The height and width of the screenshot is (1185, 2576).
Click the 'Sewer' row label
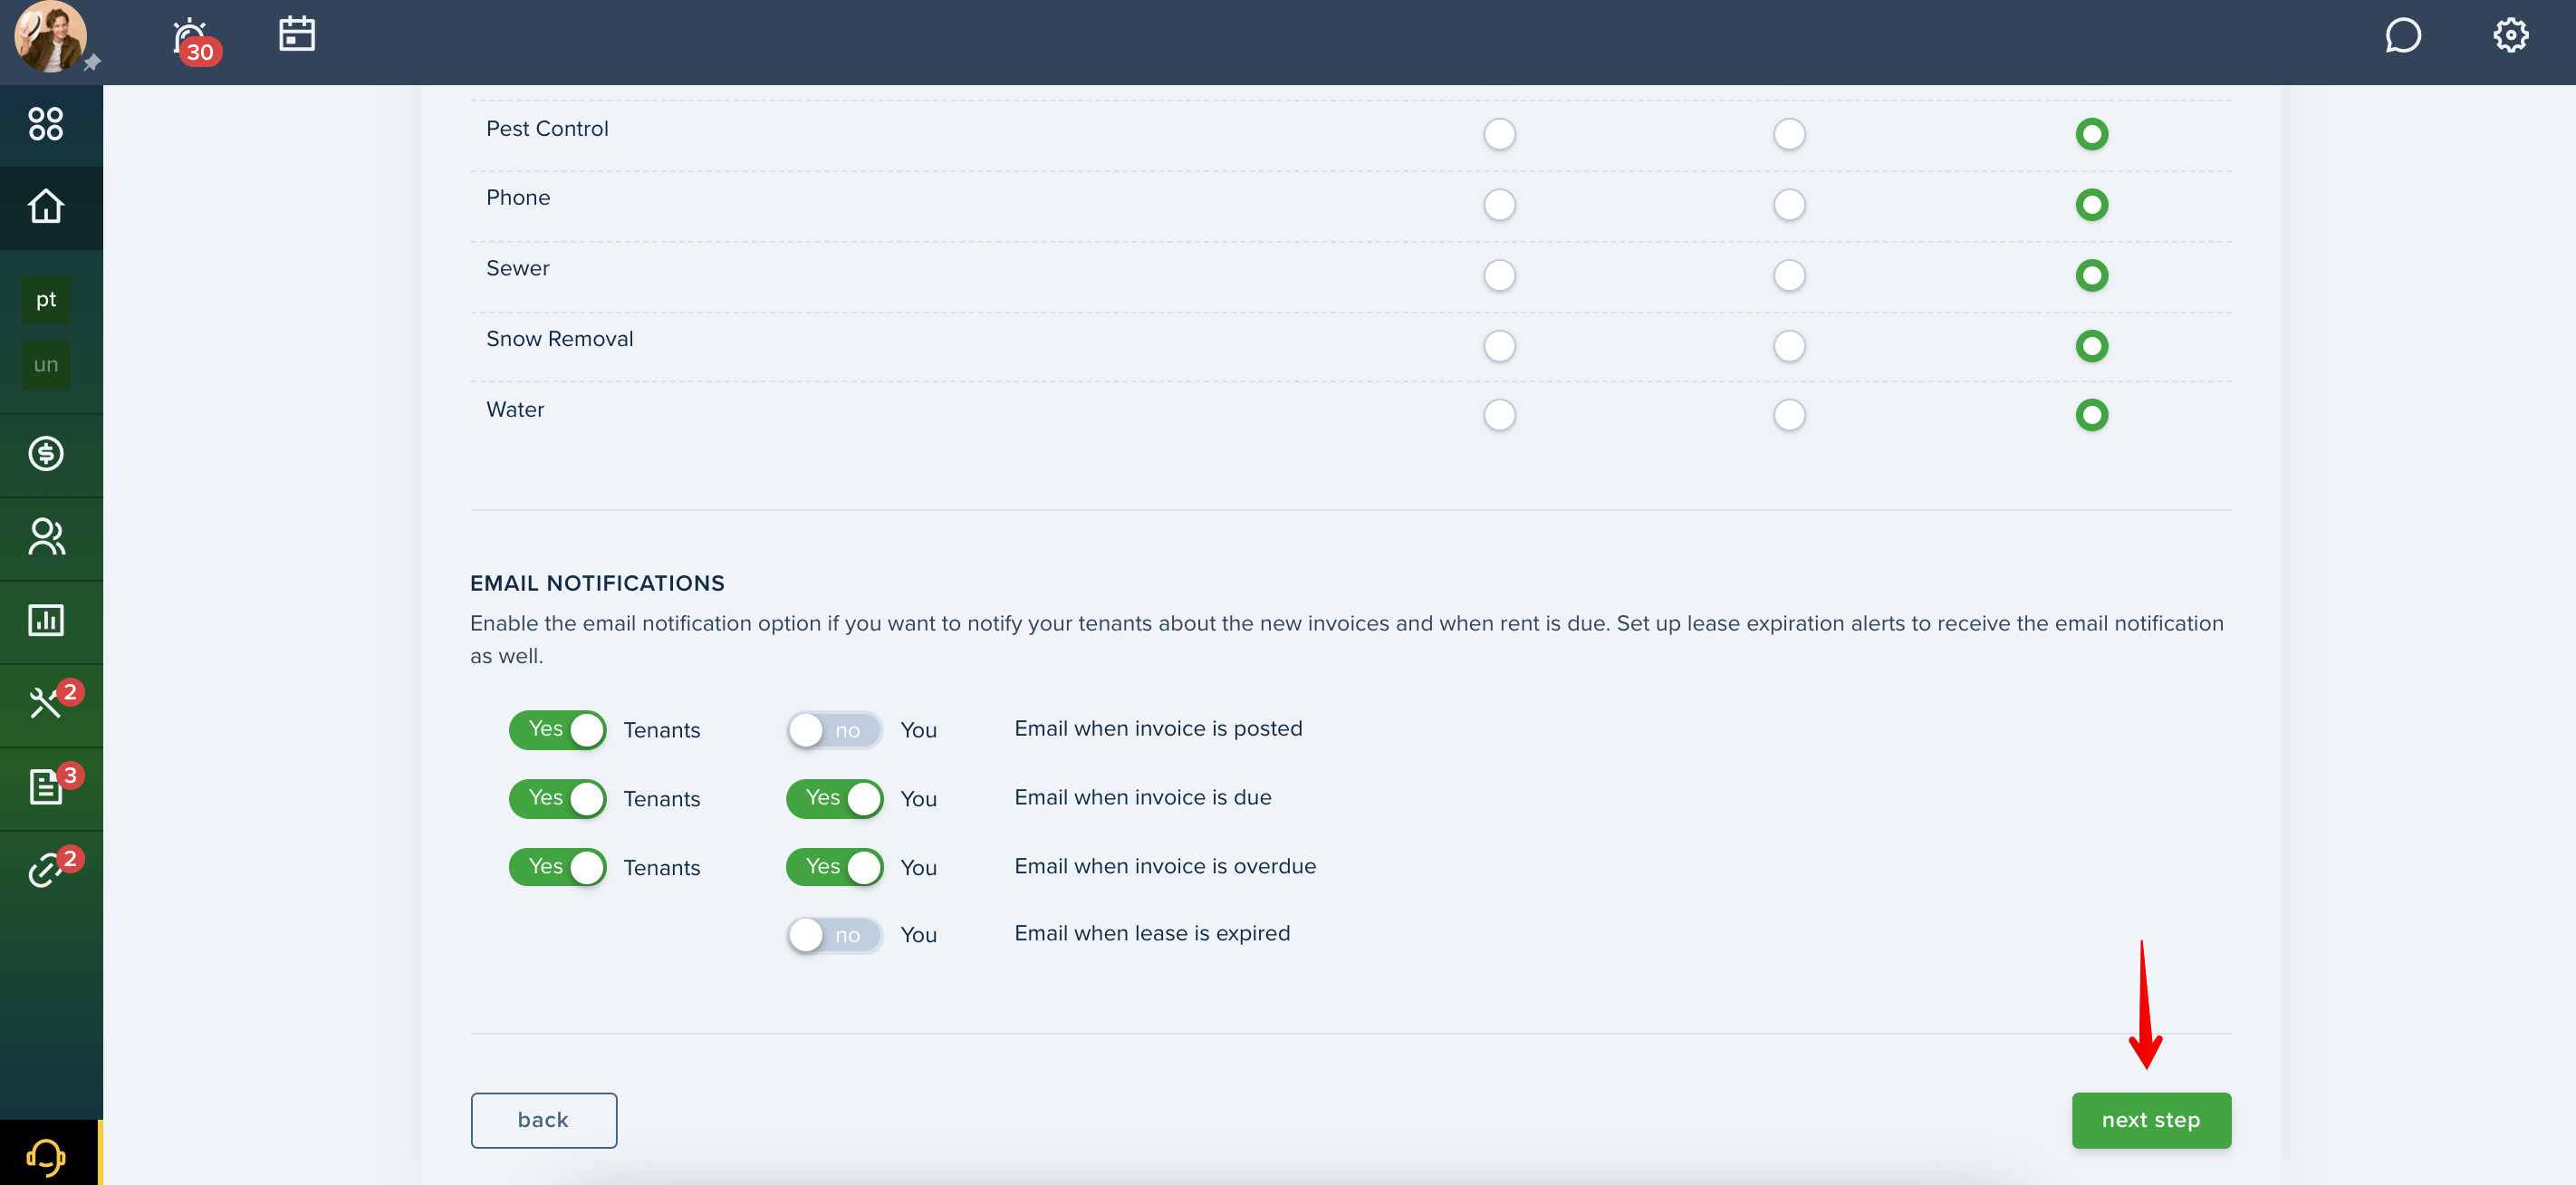click(517, 268)
